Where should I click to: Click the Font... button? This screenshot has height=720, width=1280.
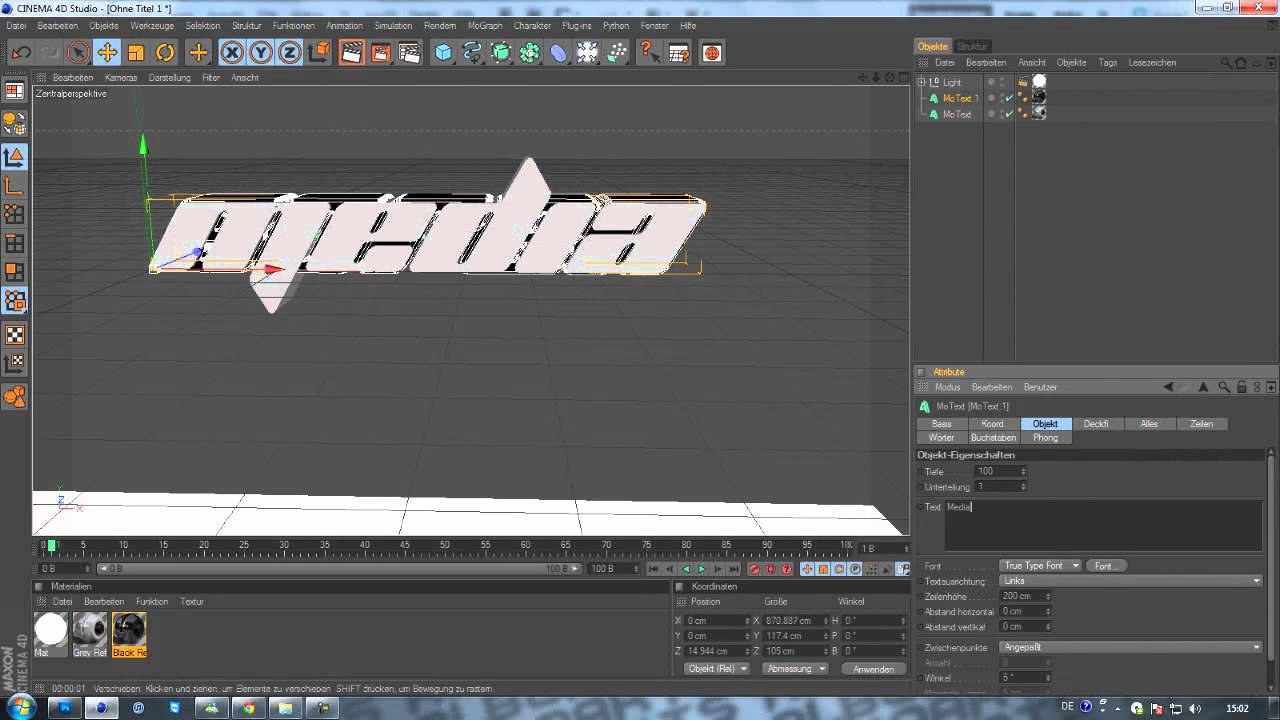(x=1106, y=566)
